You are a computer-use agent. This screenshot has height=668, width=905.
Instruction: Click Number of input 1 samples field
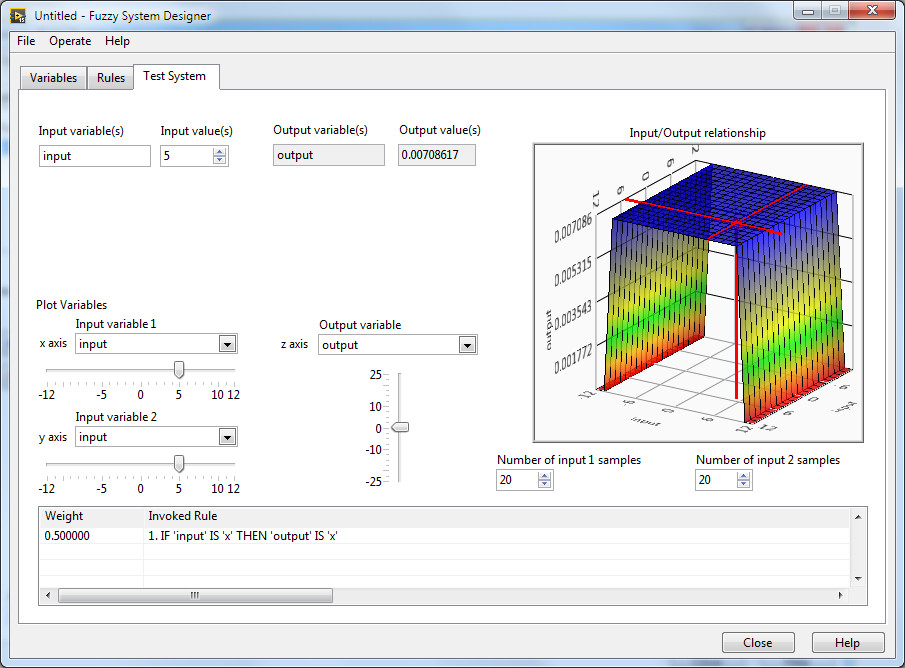click(x=517, y=480)
